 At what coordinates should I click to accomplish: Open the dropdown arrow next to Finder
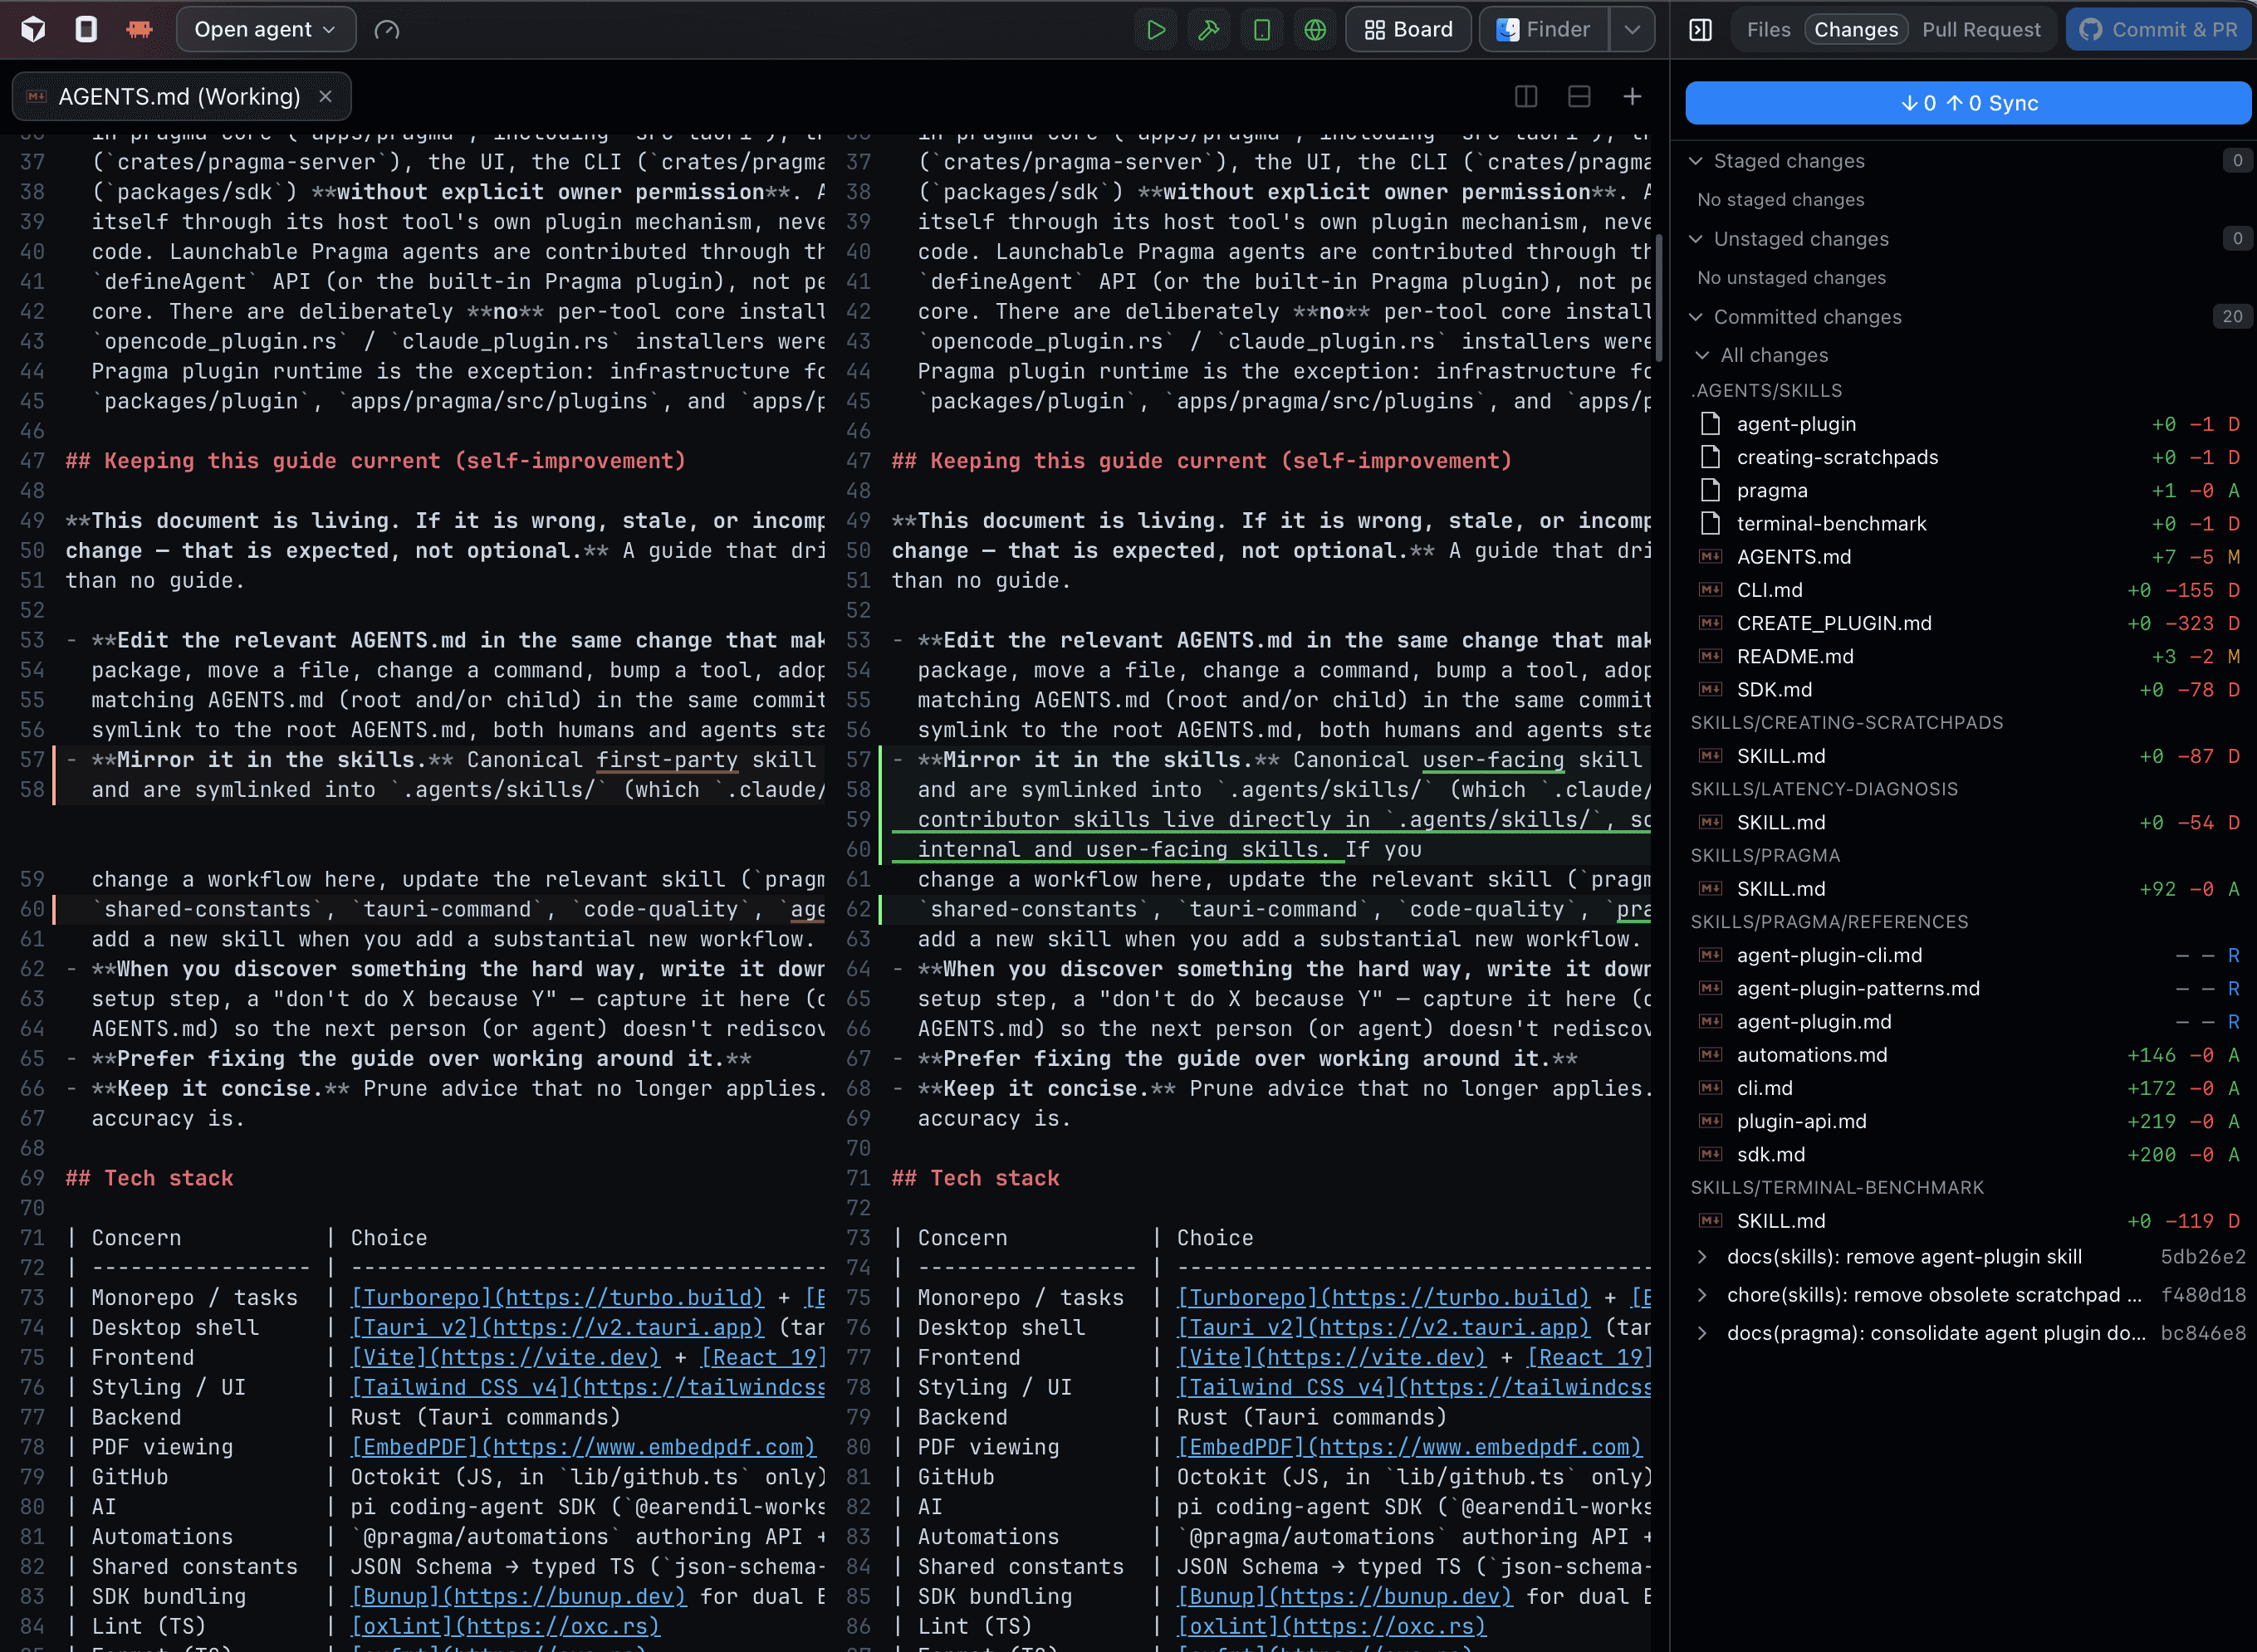click(1632, 30)
